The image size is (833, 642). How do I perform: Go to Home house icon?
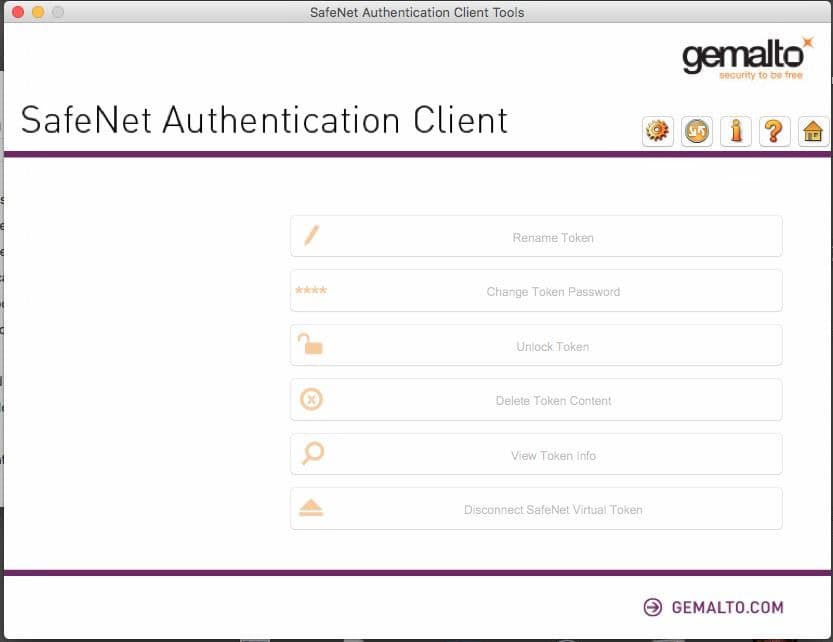pyautogui.click(x=813, y=131)
